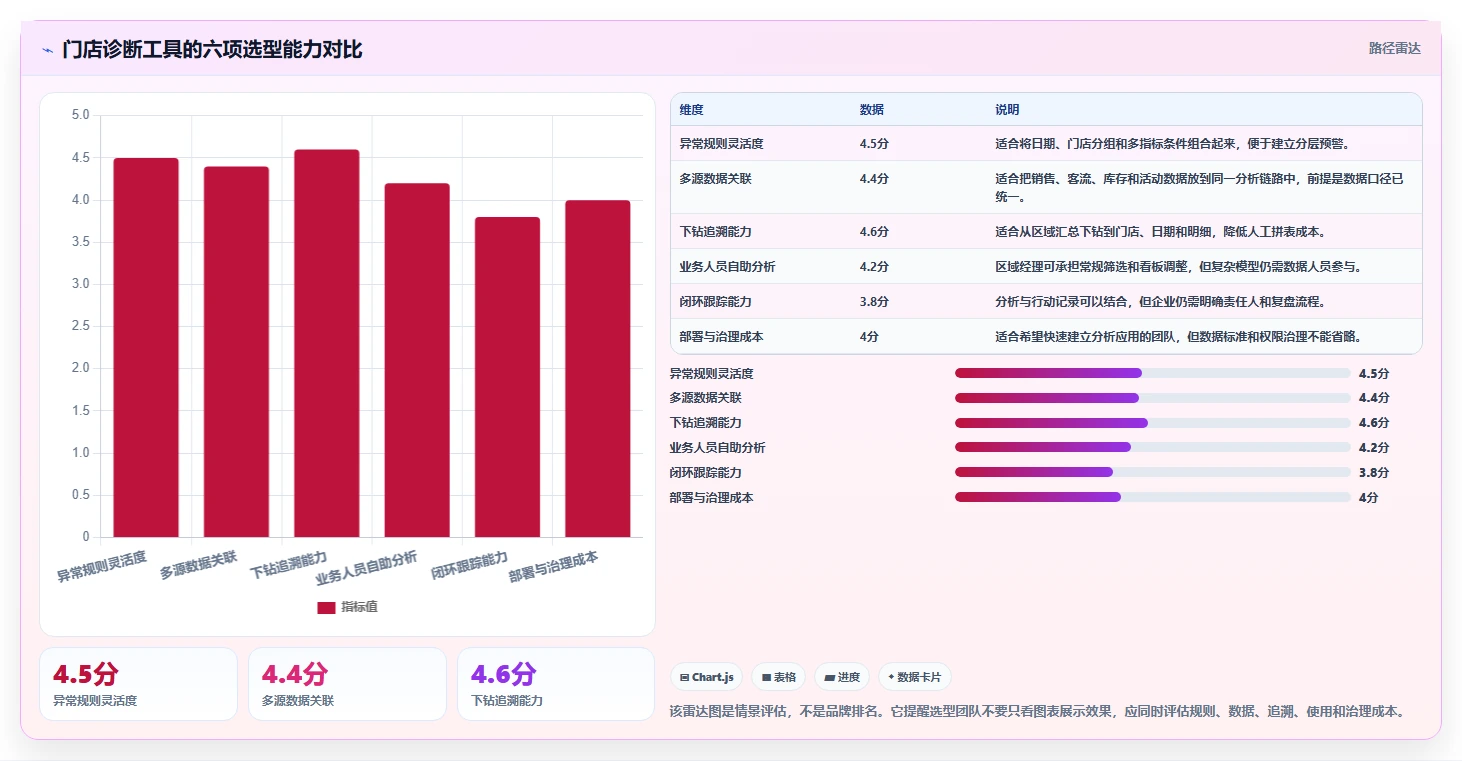Click the lightning icon beside the dashboard title
The width and height of the screenshot is (1462, 761).
[47, 50]
